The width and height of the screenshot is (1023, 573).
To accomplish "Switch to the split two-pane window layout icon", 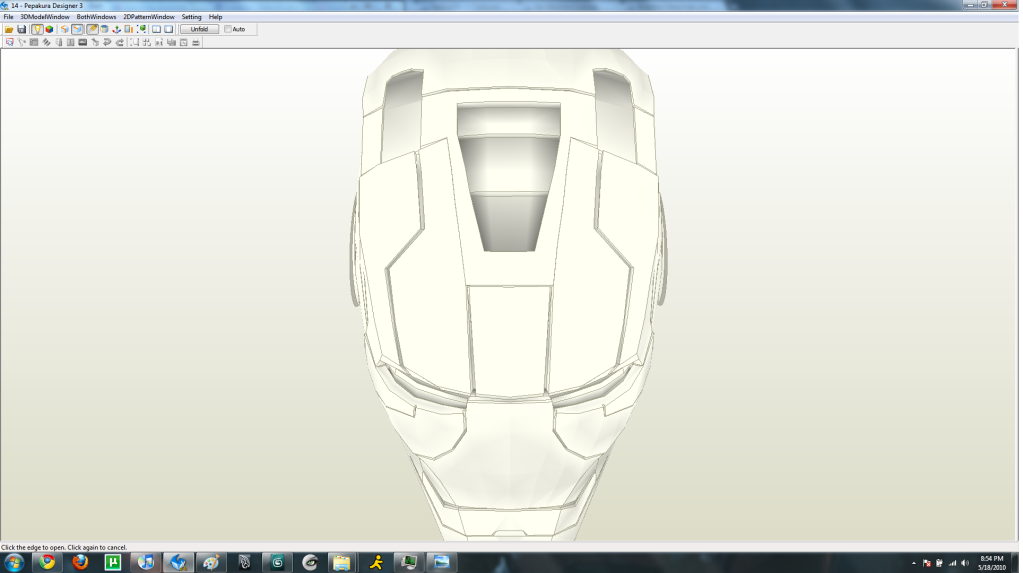I will pos(157,29).
